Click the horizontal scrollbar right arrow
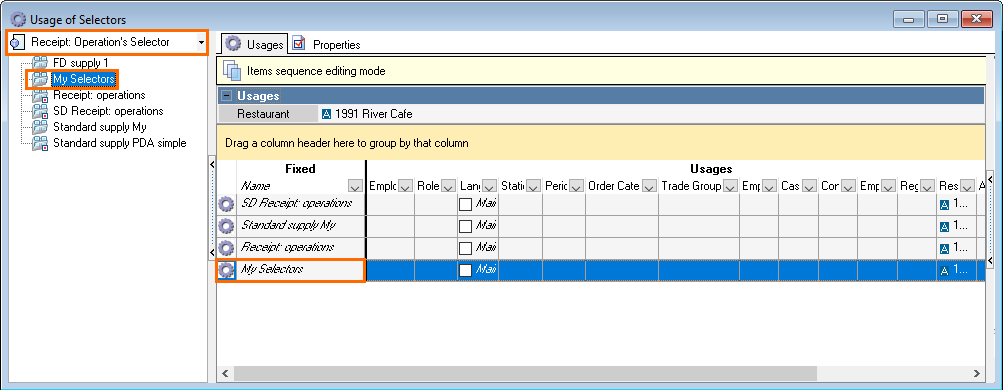 (977, 373)
